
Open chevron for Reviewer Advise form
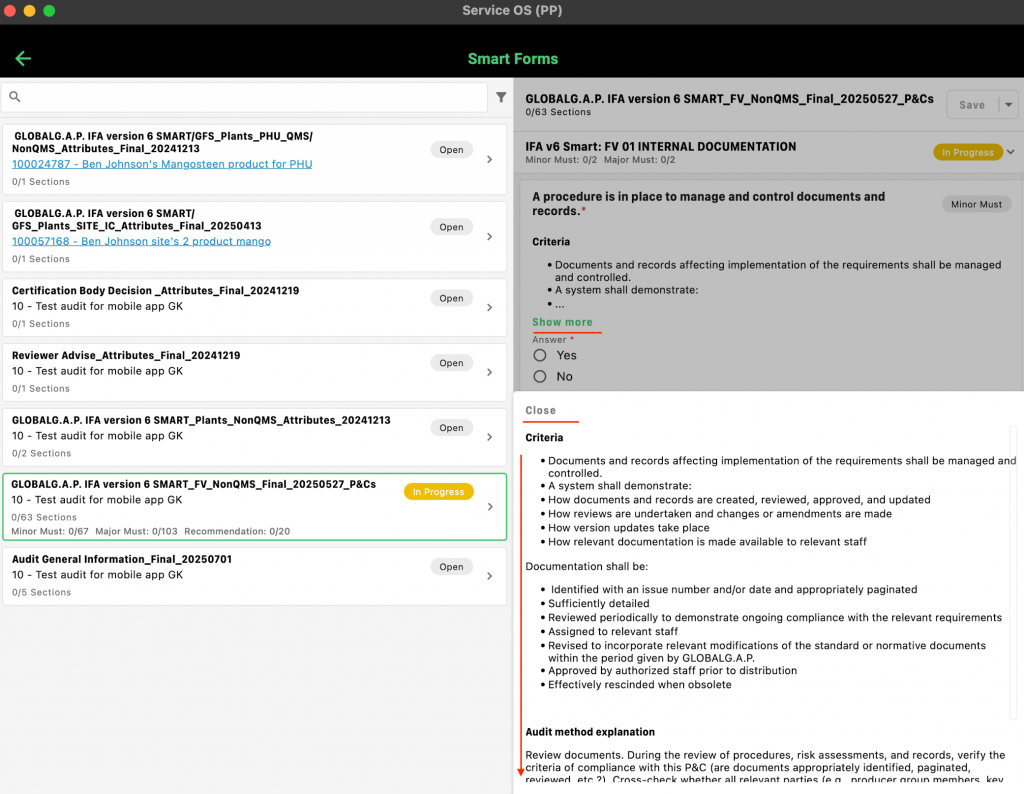click(x=489, y=372)
